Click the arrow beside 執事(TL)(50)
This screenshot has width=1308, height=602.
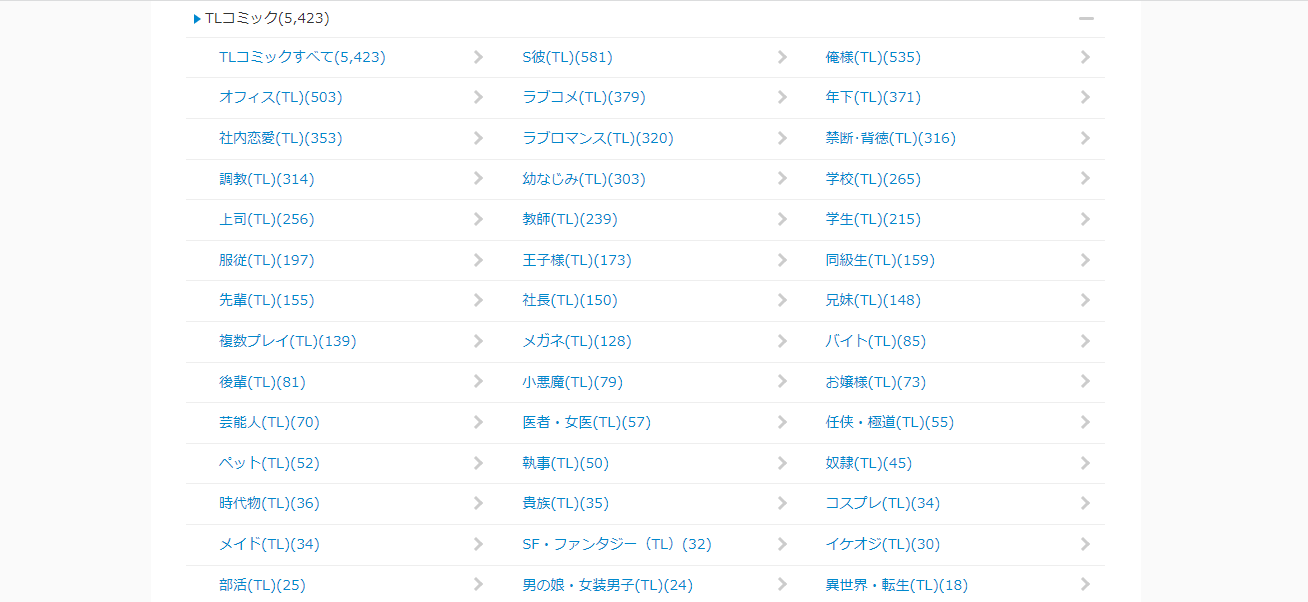(782, 463)
